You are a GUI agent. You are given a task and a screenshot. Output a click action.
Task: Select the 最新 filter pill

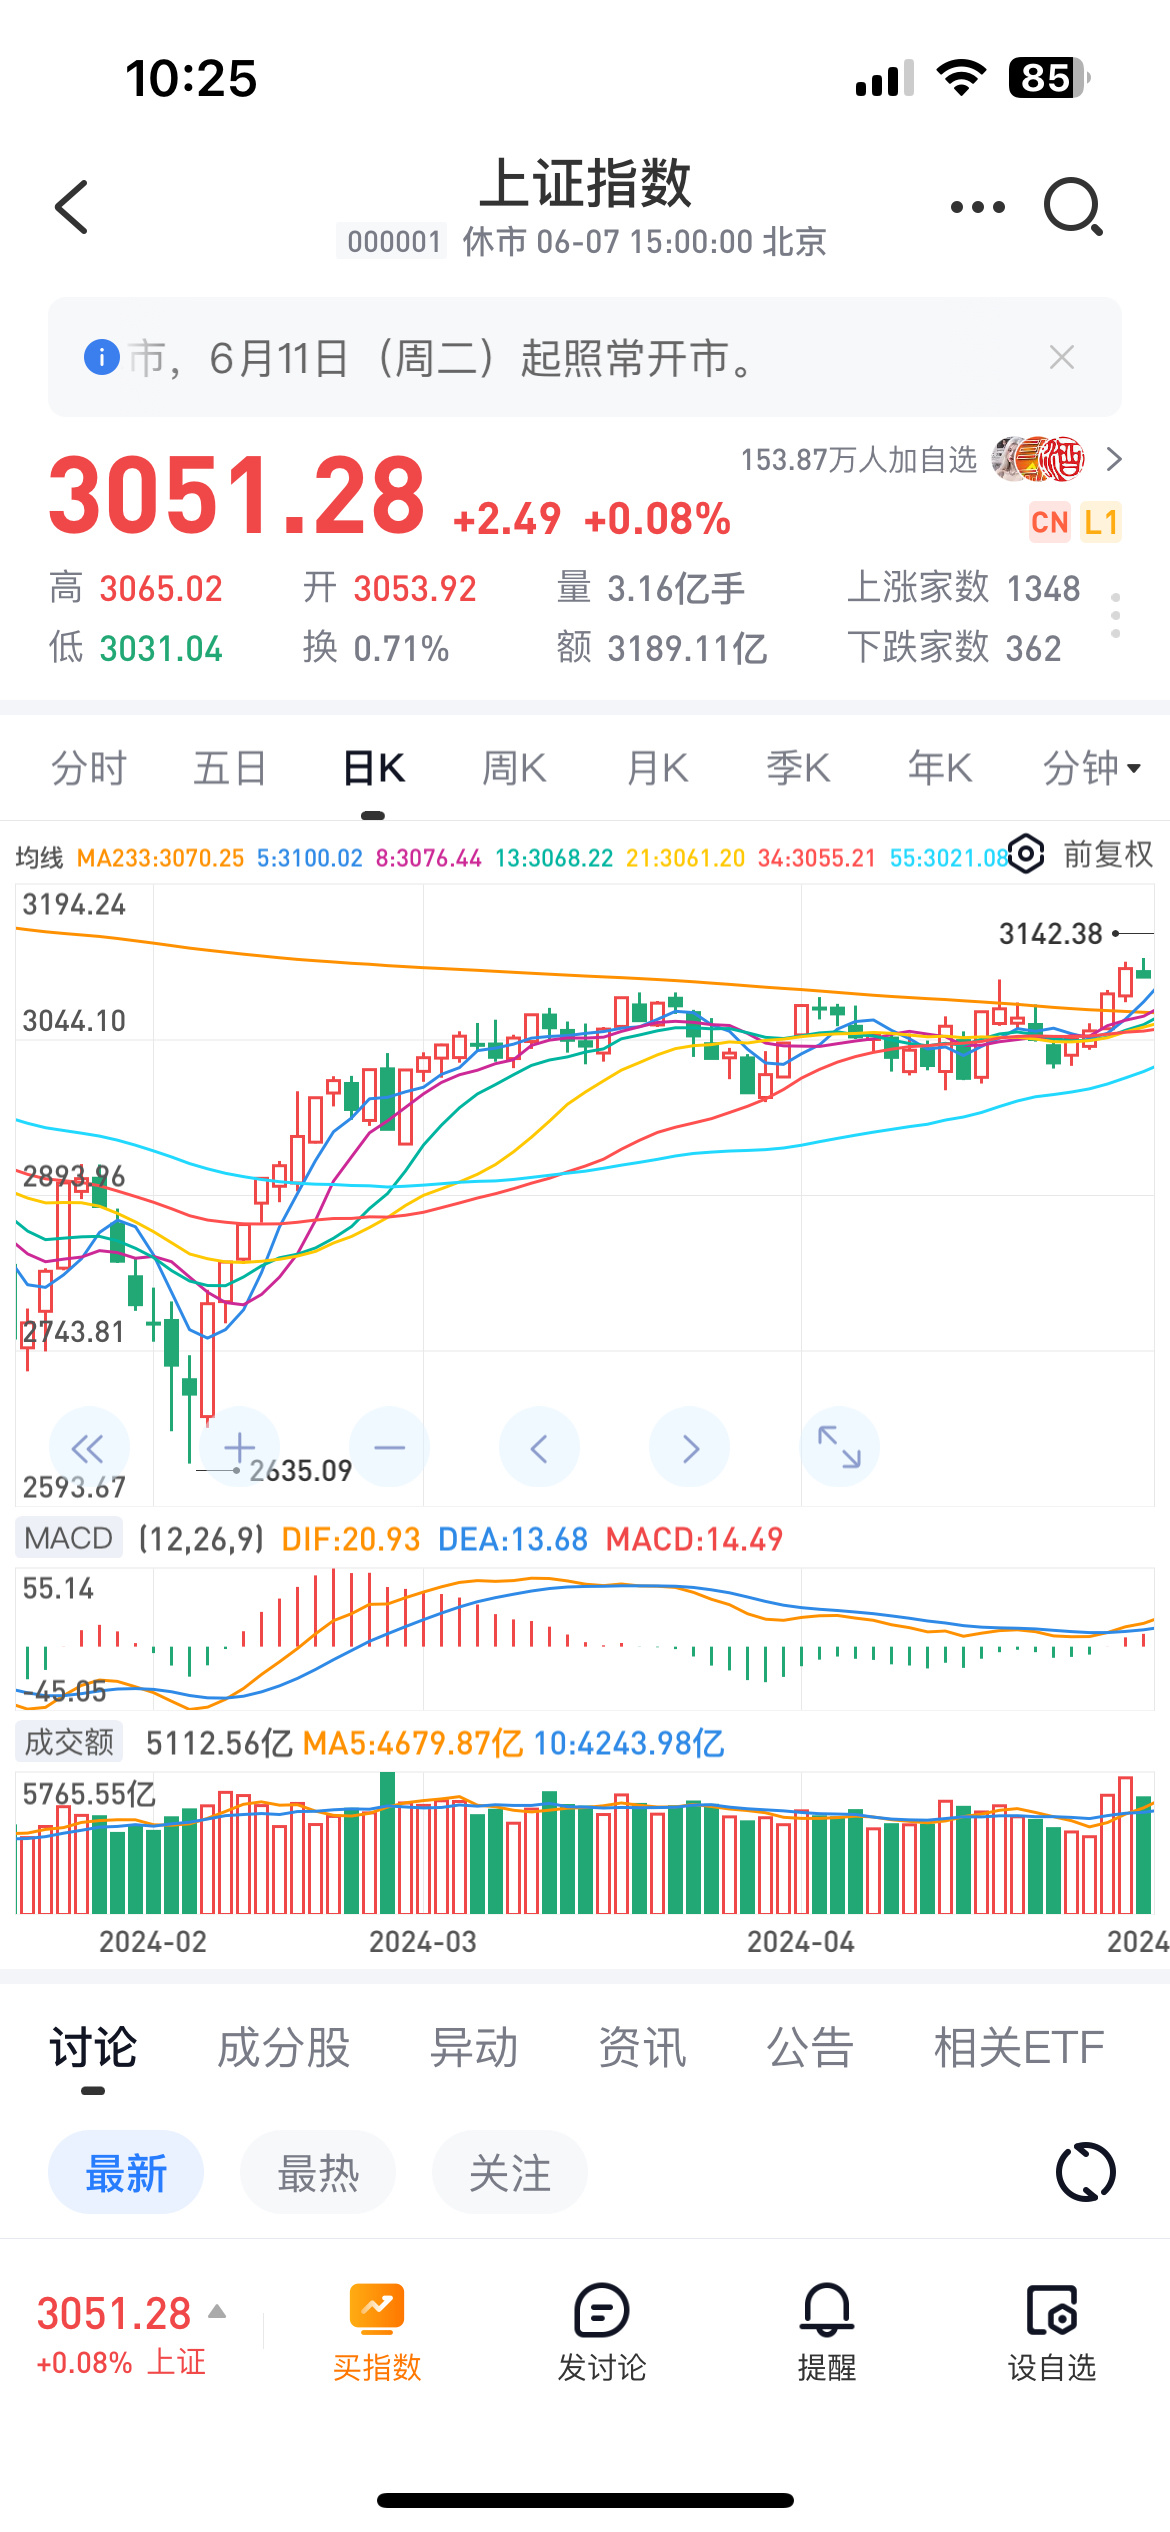pyautogui.click(x=126, y=2173)
